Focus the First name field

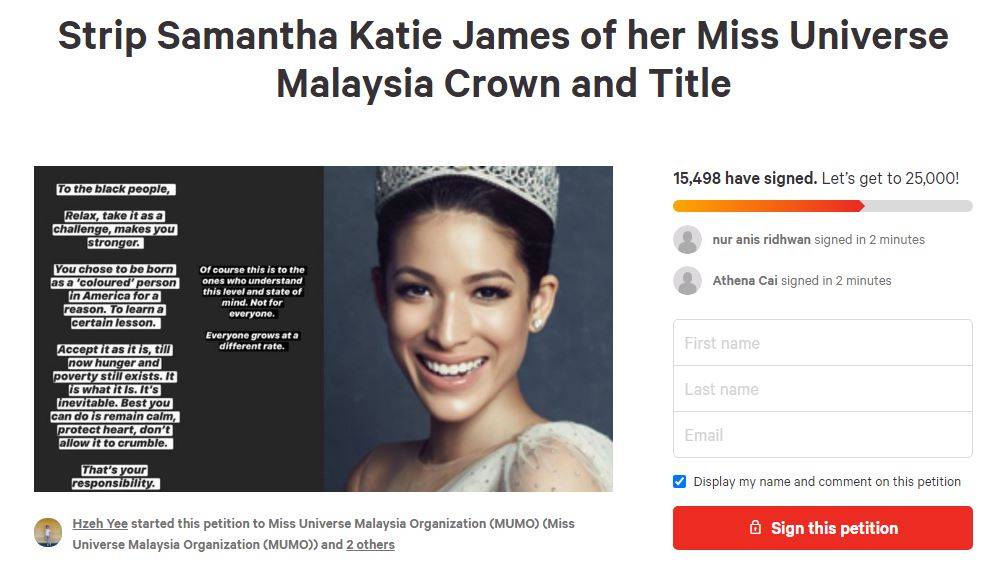pos(822,343)
